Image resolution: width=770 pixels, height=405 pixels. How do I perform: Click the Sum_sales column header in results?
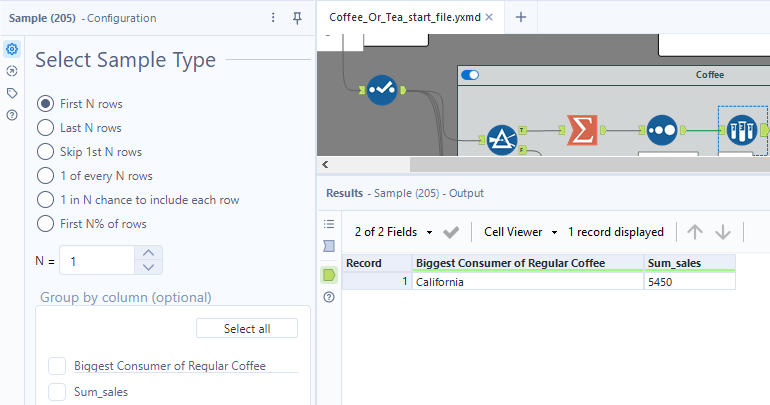tap(689, 263)
